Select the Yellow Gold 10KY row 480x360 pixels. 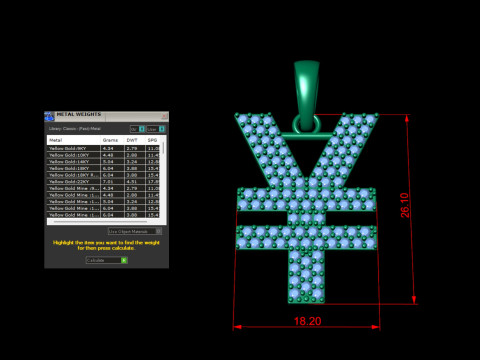(x=103, y=155)
